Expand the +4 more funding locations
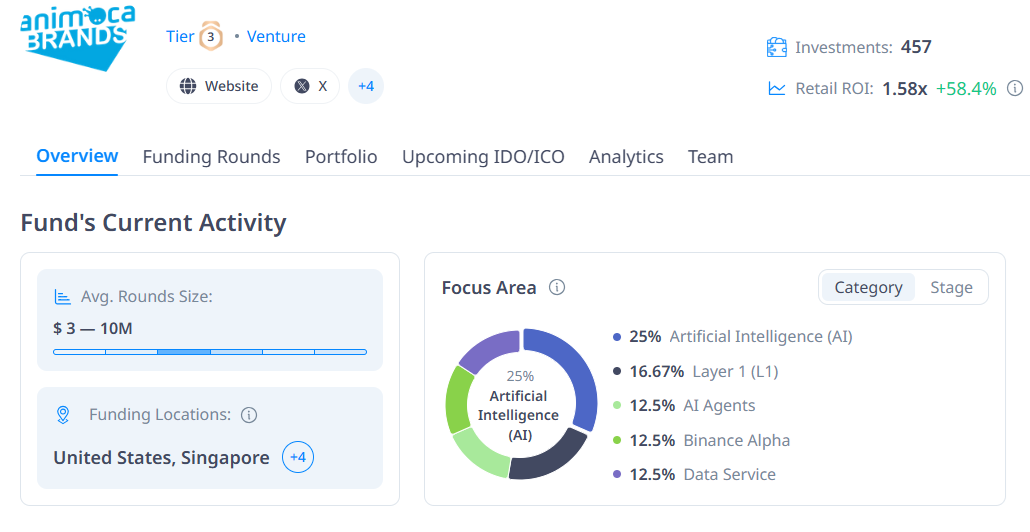Screen dimensions: 1030x532 298,458
